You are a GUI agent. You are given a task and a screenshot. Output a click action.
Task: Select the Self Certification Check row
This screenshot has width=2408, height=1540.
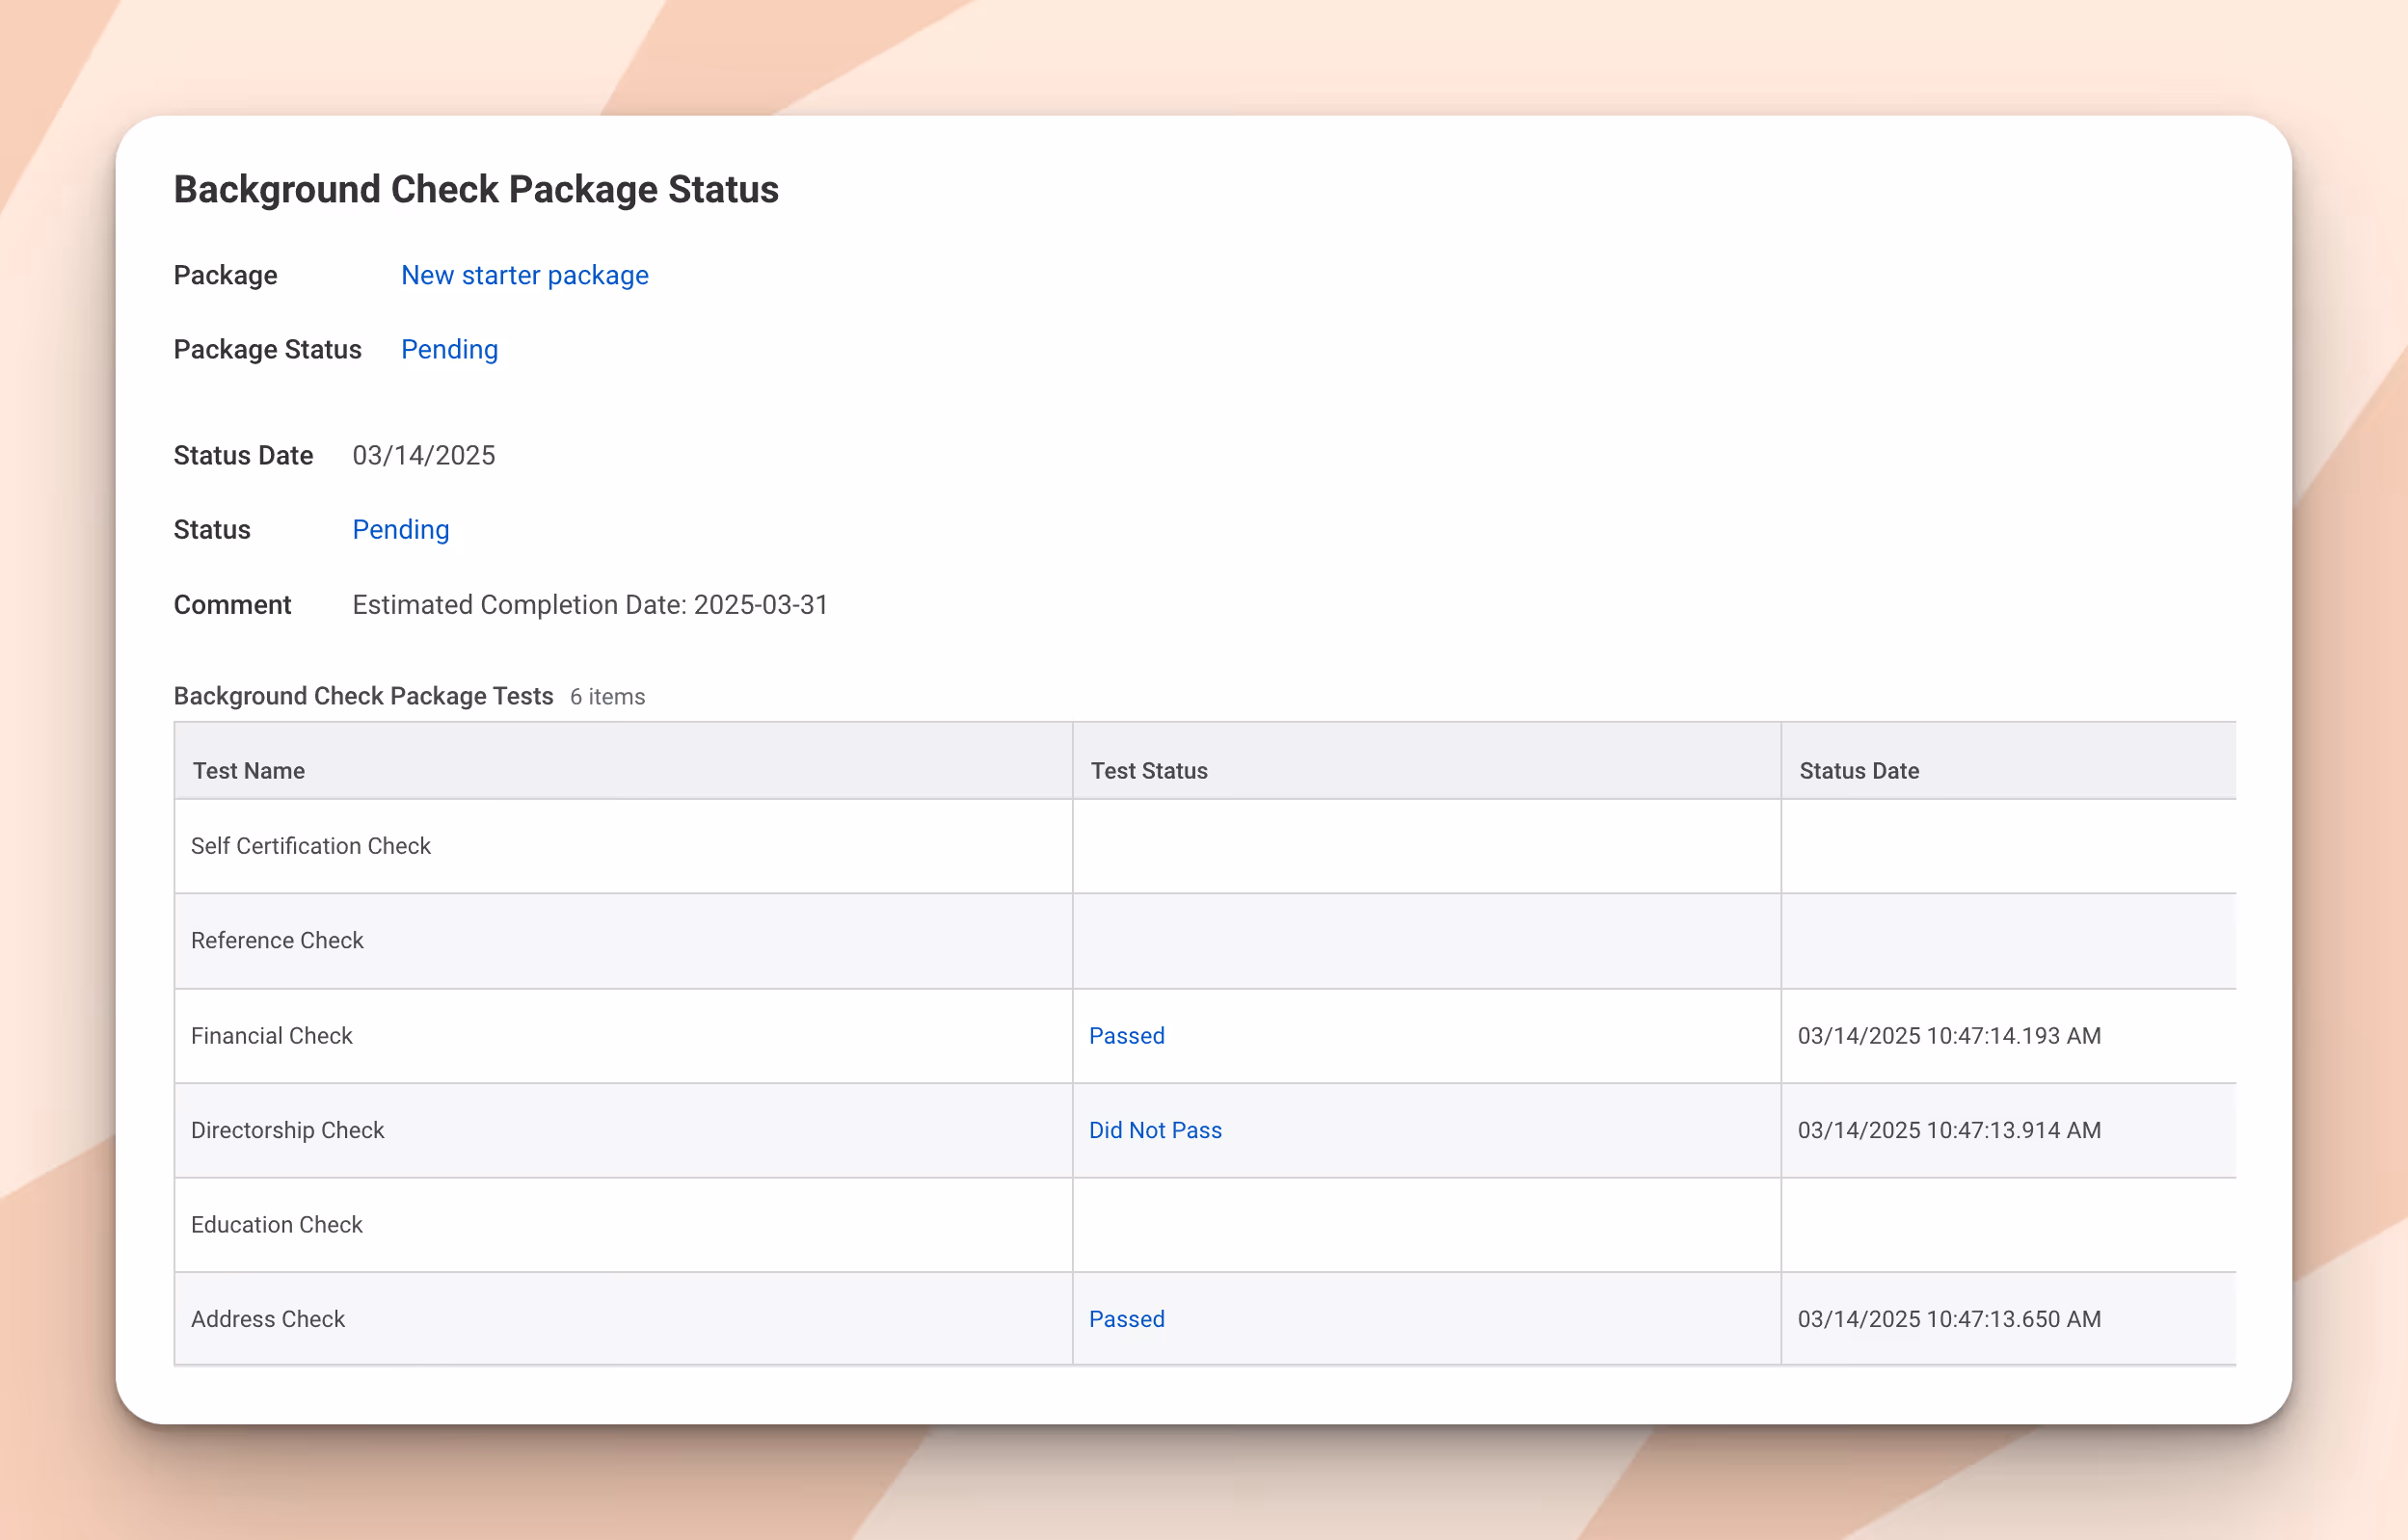(x=310, y=846)
